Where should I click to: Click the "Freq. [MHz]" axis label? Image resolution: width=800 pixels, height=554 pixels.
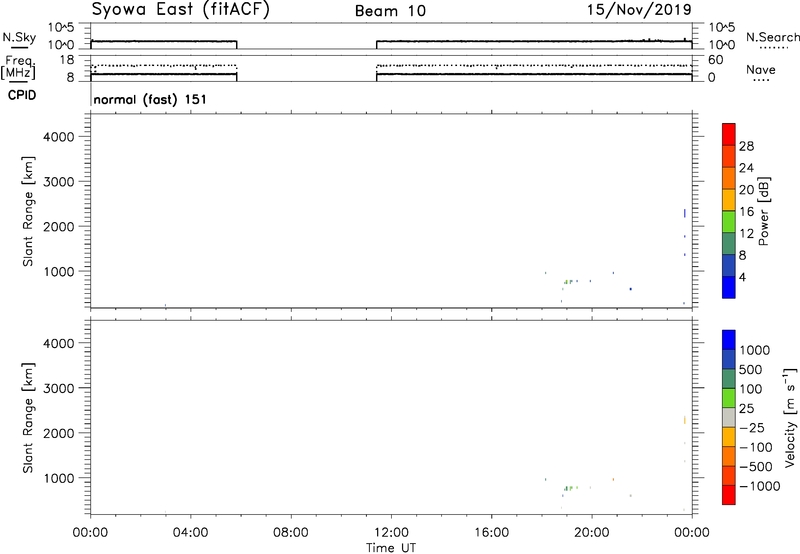(x=20, y=68)
